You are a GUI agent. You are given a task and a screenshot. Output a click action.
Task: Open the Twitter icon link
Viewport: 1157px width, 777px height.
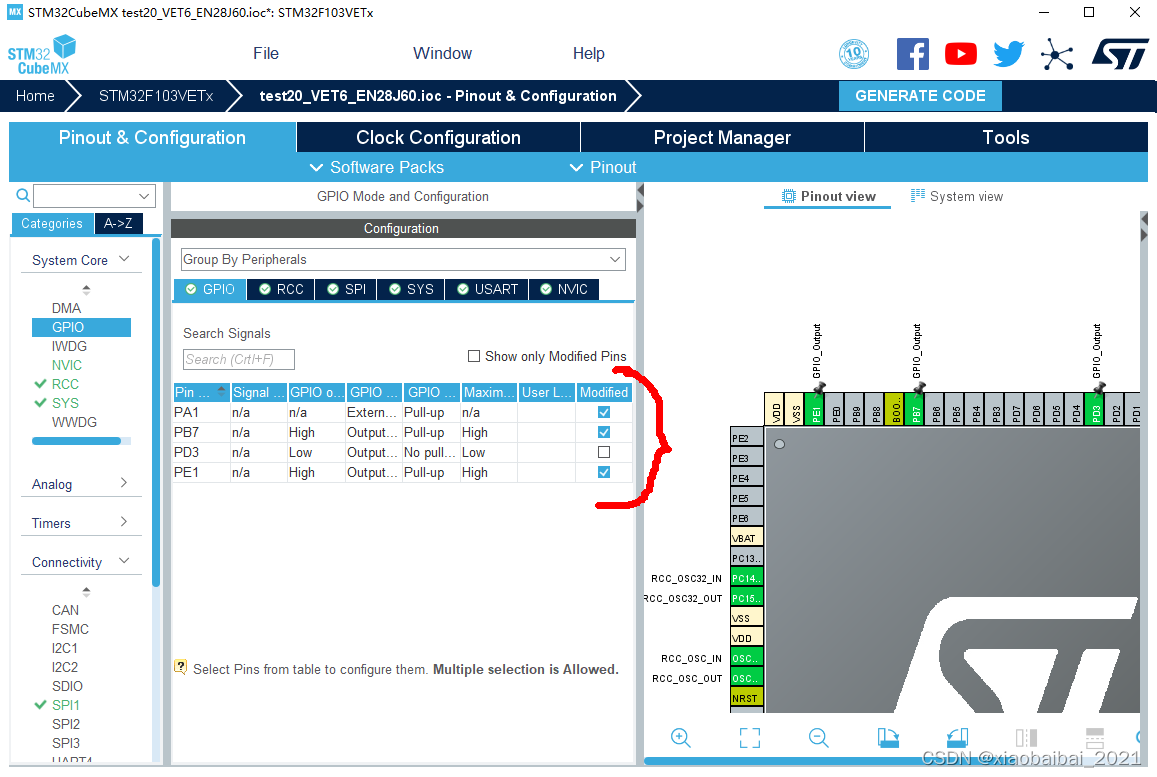click(x=1009, y=54)
